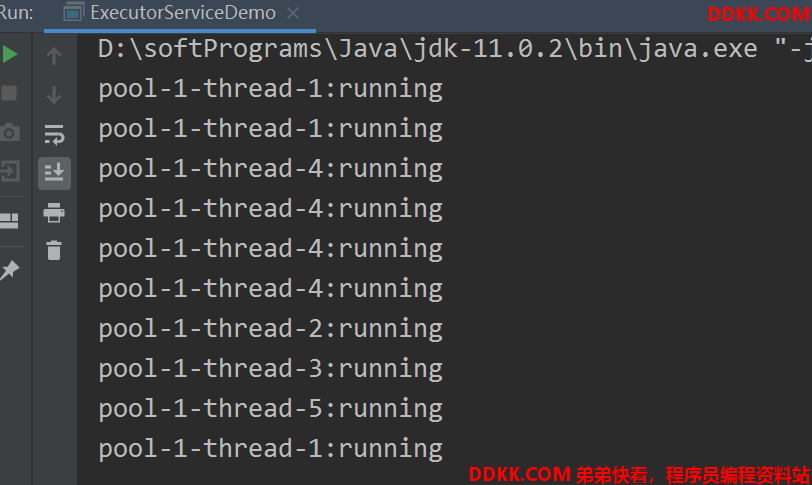Close the ExecutorServiceDemo tab
The height and width of the screenshot is (485, 812).
[x=293, y=13]
